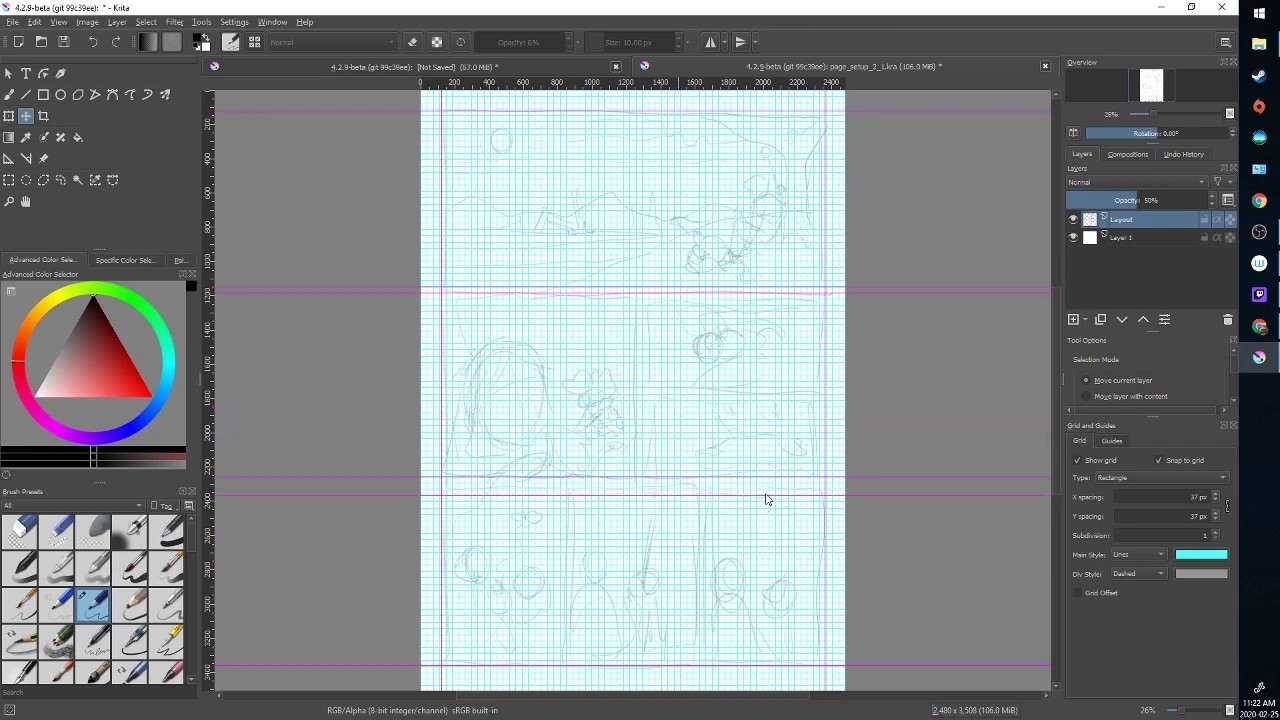1280x720 pixels.
Task: Open the Settings menu
Action: 234,22
